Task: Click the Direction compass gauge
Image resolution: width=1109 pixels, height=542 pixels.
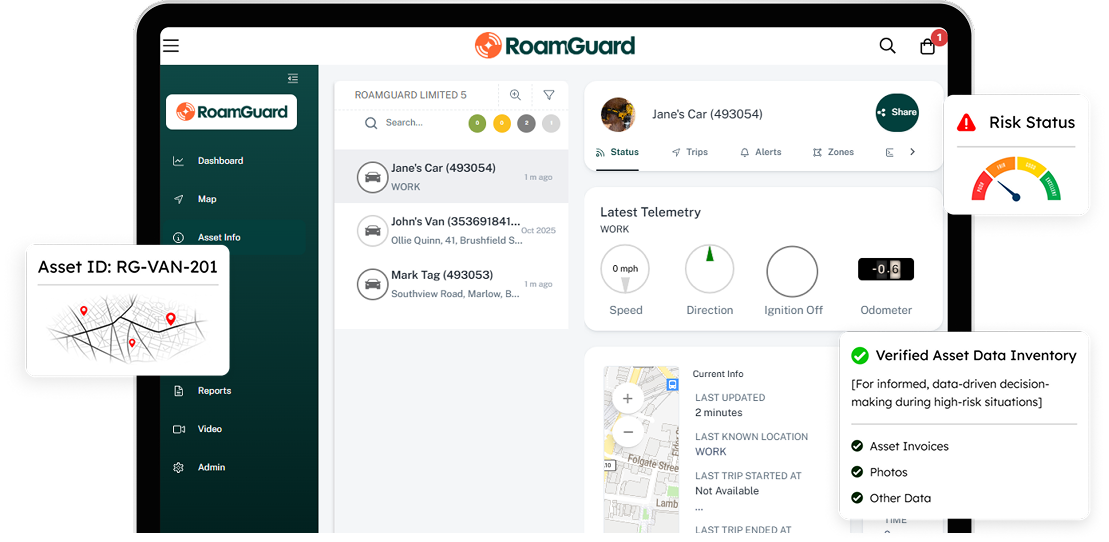Action: coord(709,270)
